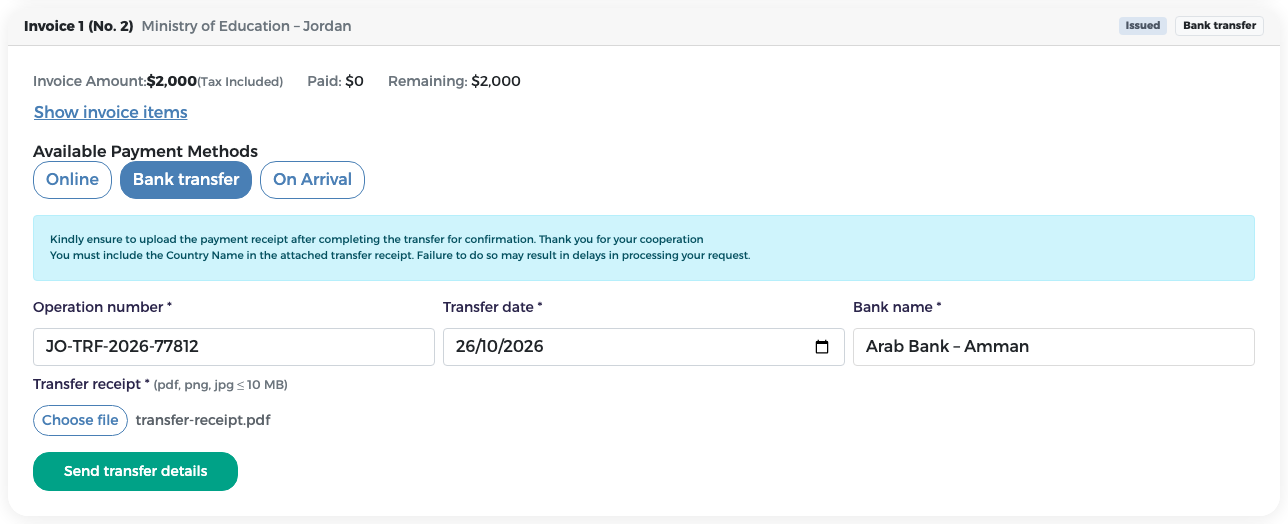Click the Choose file button
The width and height of the screenshot is (1288, 524).
point(80,420)
